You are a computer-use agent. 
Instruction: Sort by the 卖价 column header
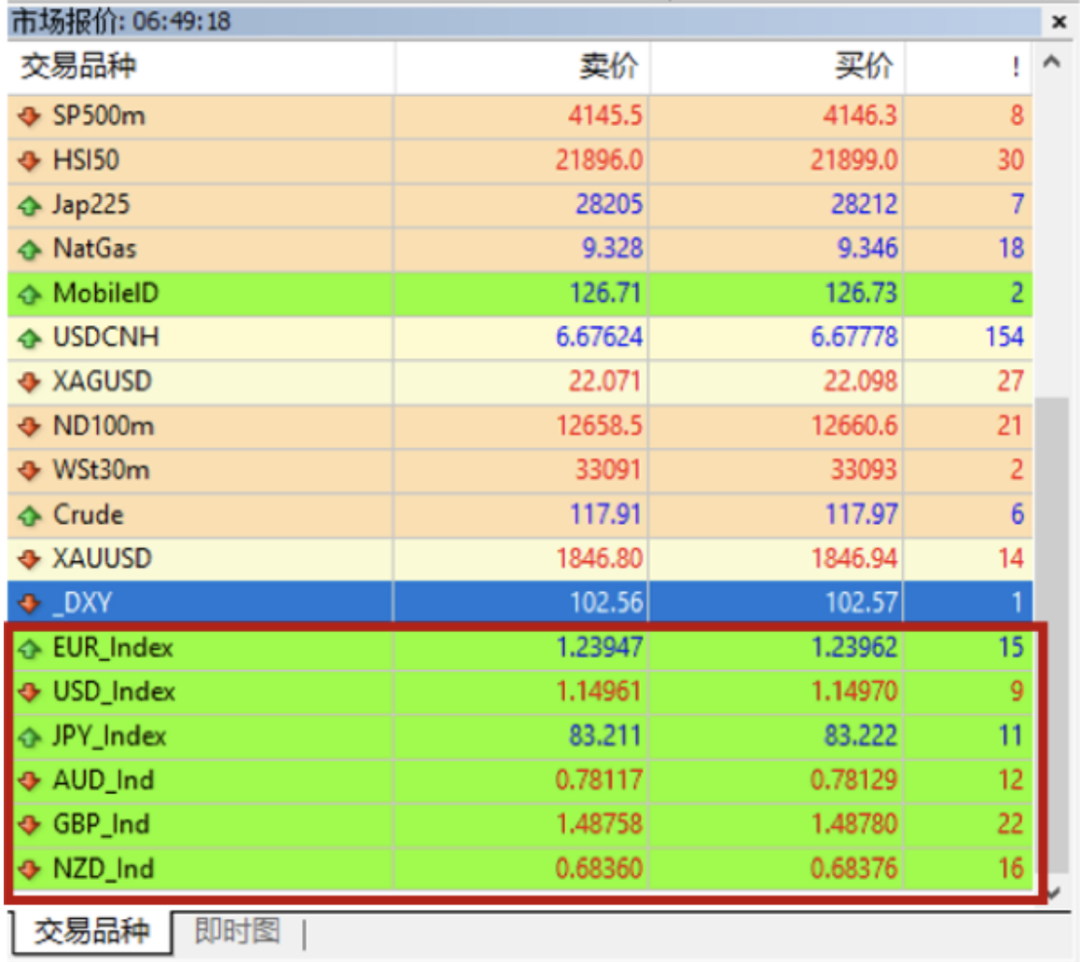pyautogui.click(x=521, y=67)
